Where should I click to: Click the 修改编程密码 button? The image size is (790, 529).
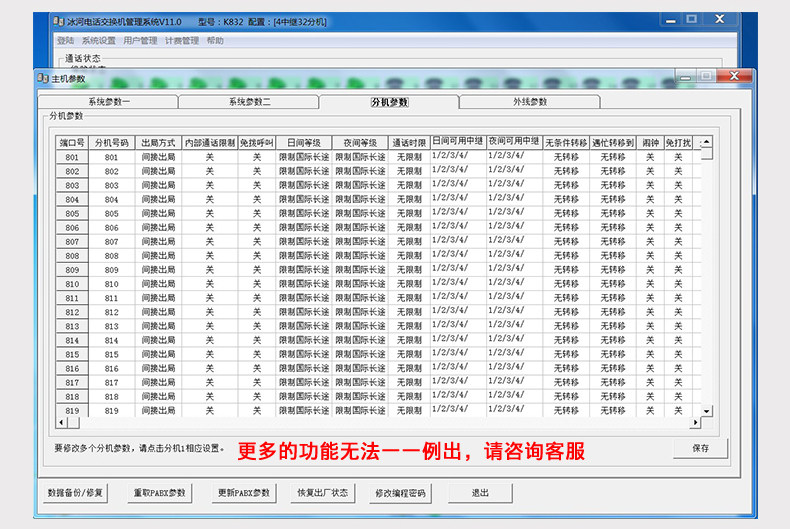(x=400, y=493)
